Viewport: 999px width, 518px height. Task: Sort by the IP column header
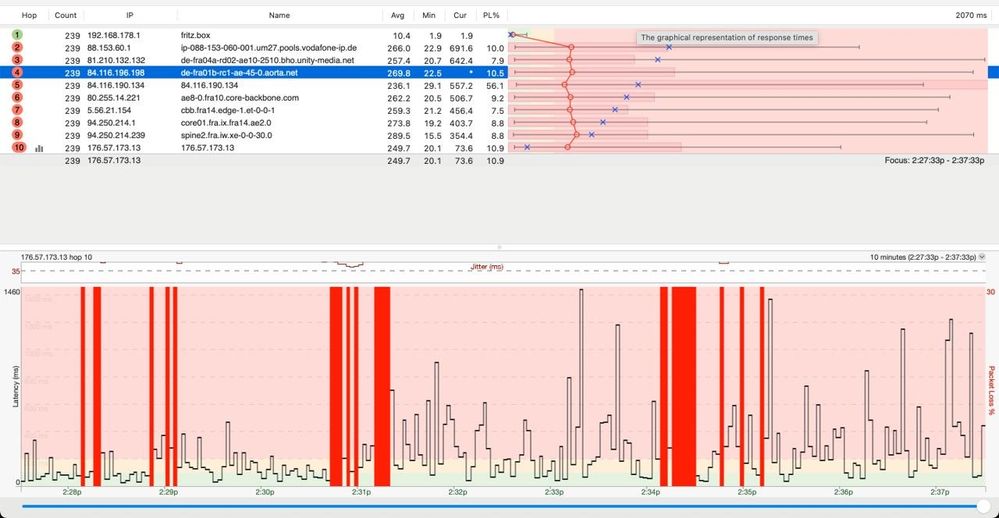click(x=130, y=15)
